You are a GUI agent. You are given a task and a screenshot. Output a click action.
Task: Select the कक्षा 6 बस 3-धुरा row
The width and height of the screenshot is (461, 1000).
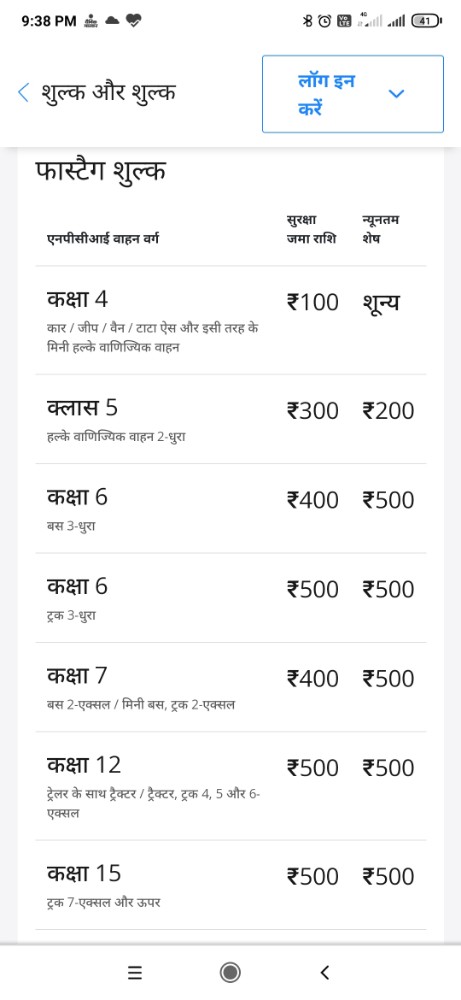click(231, 508)
